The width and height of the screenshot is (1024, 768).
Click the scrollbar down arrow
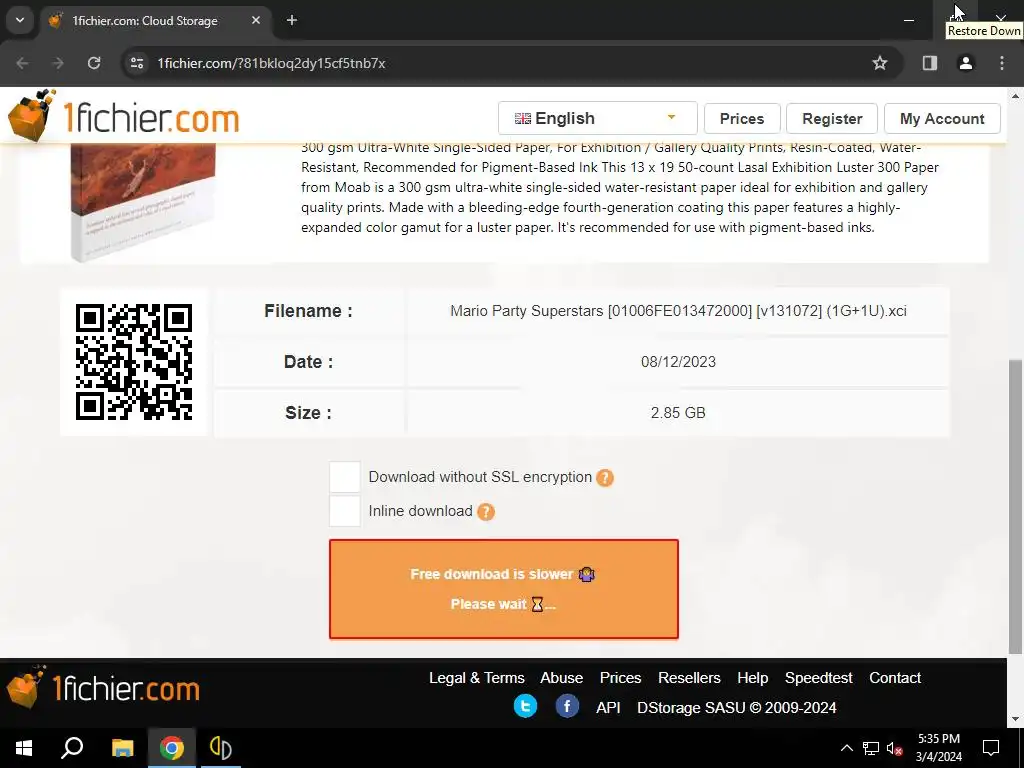(1016, 718)
